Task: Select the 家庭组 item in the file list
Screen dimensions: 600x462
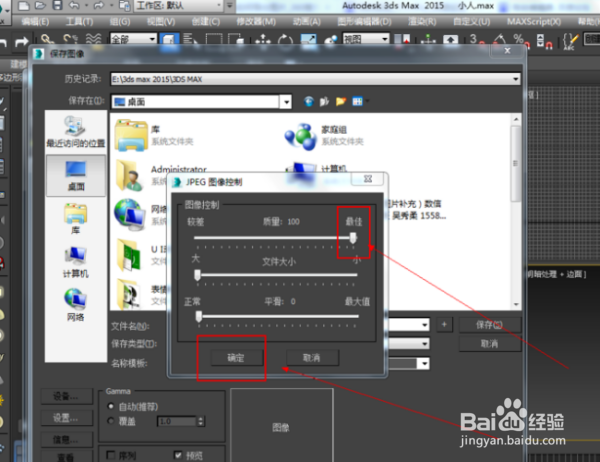Action: pyautogui.click(x=324, y=136)
